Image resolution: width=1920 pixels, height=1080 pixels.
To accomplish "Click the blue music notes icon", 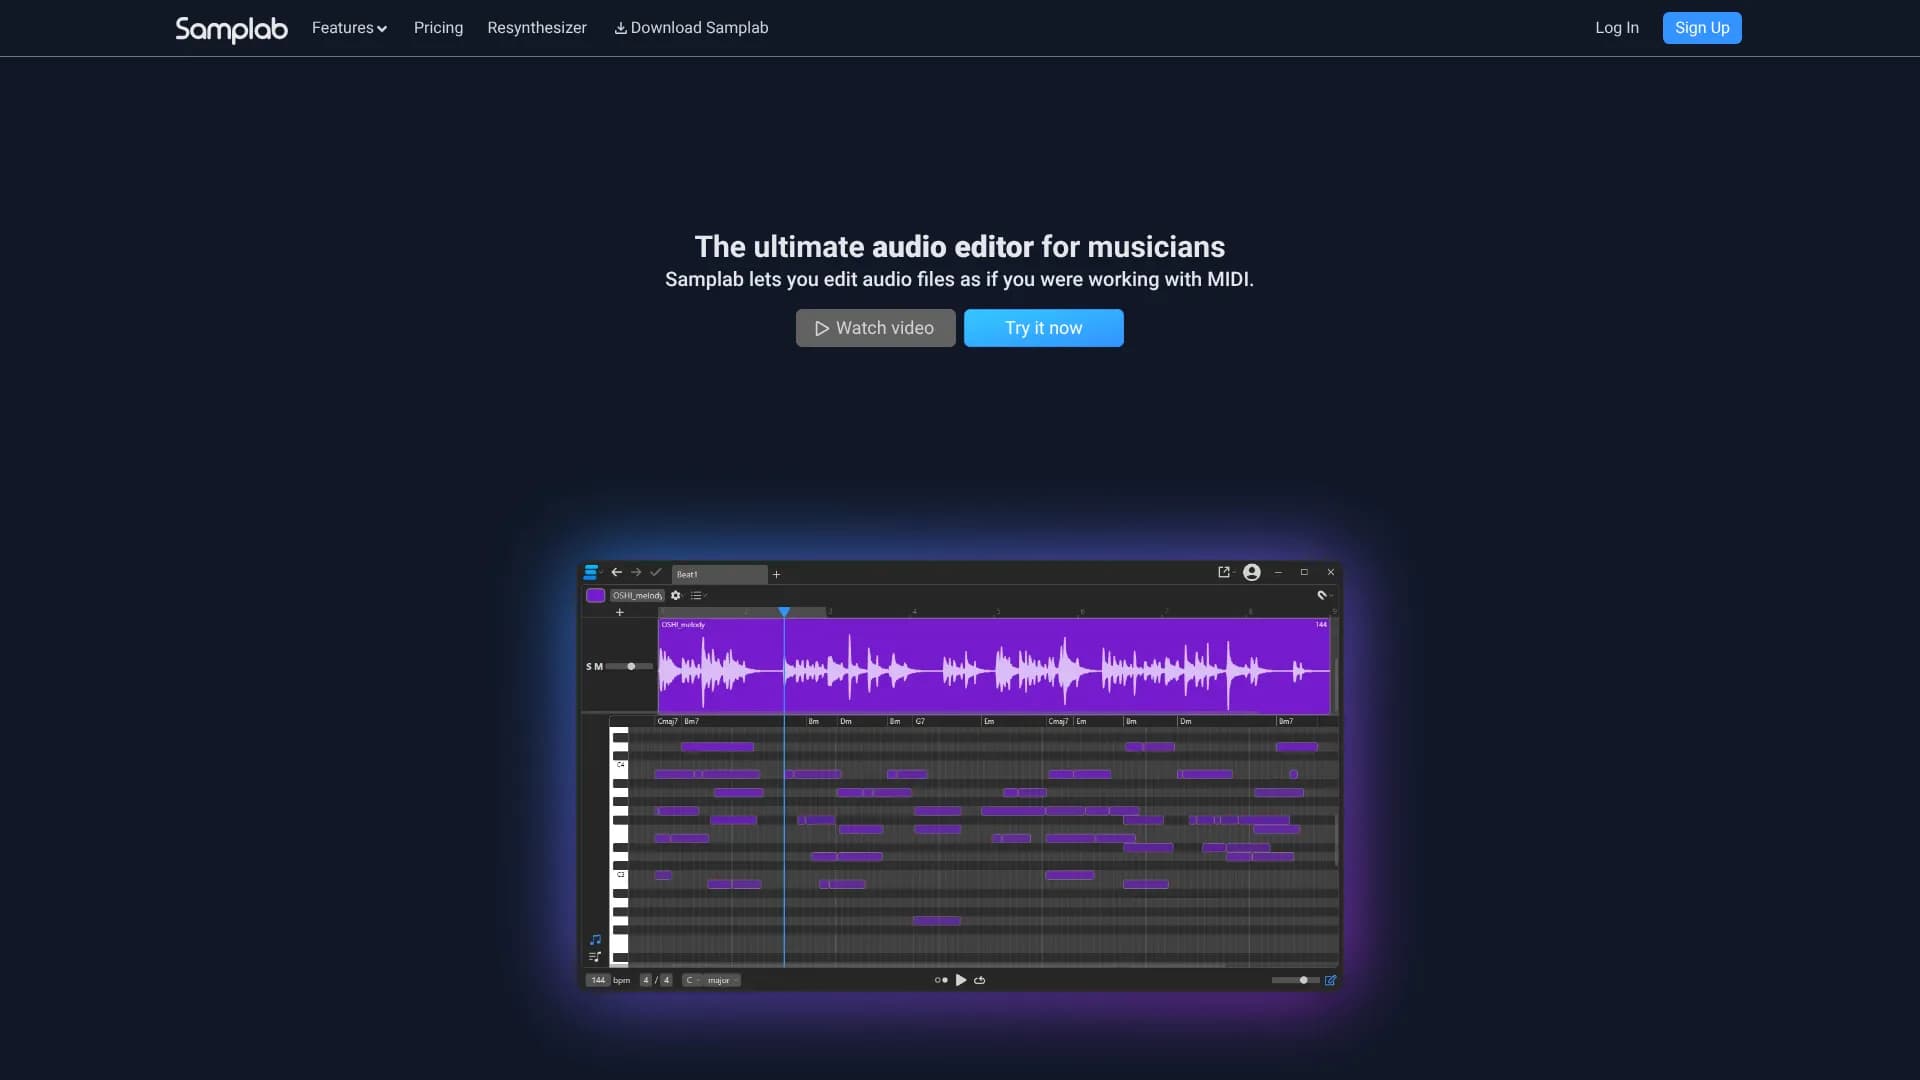I will (x=595, y=940).
